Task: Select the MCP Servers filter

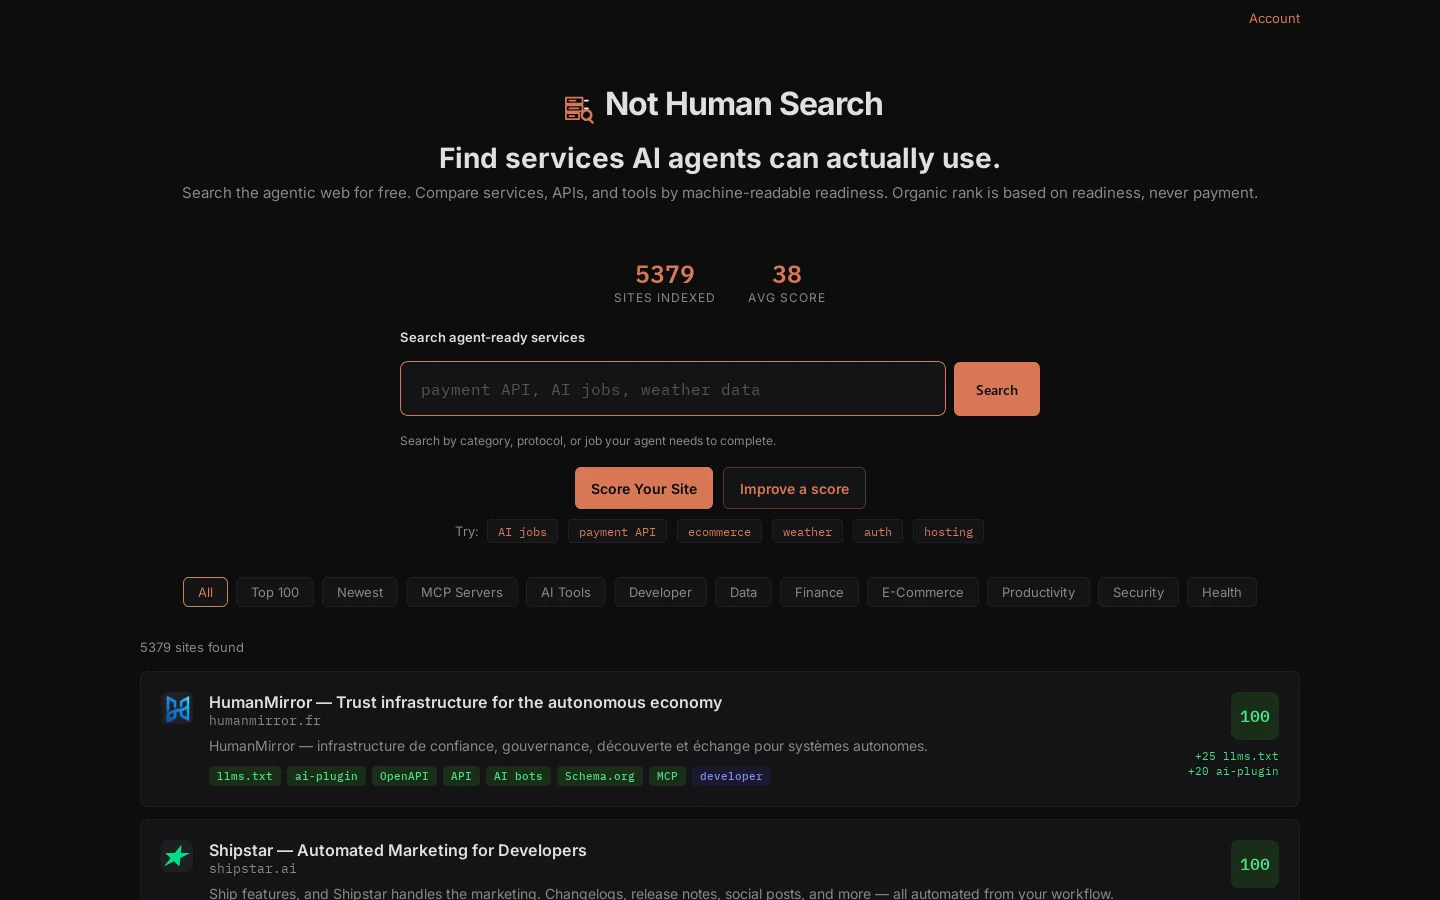Action: [462, 592]
